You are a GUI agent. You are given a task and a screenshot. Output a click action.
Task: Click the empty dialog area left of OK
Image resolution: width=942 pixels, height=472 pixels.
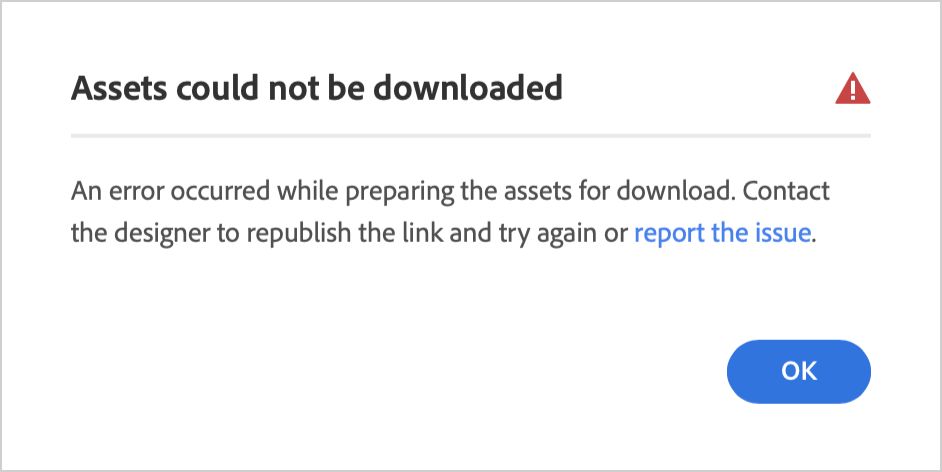[x=400, y=371]
